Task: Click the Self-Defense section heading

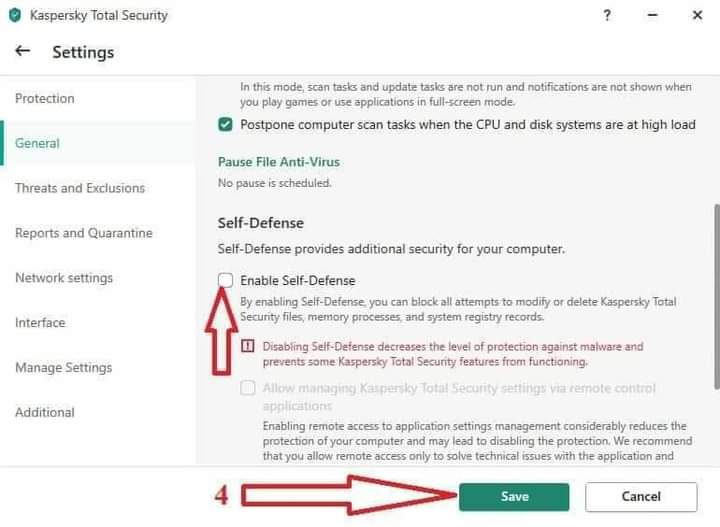Action: (x=260, y=223)
